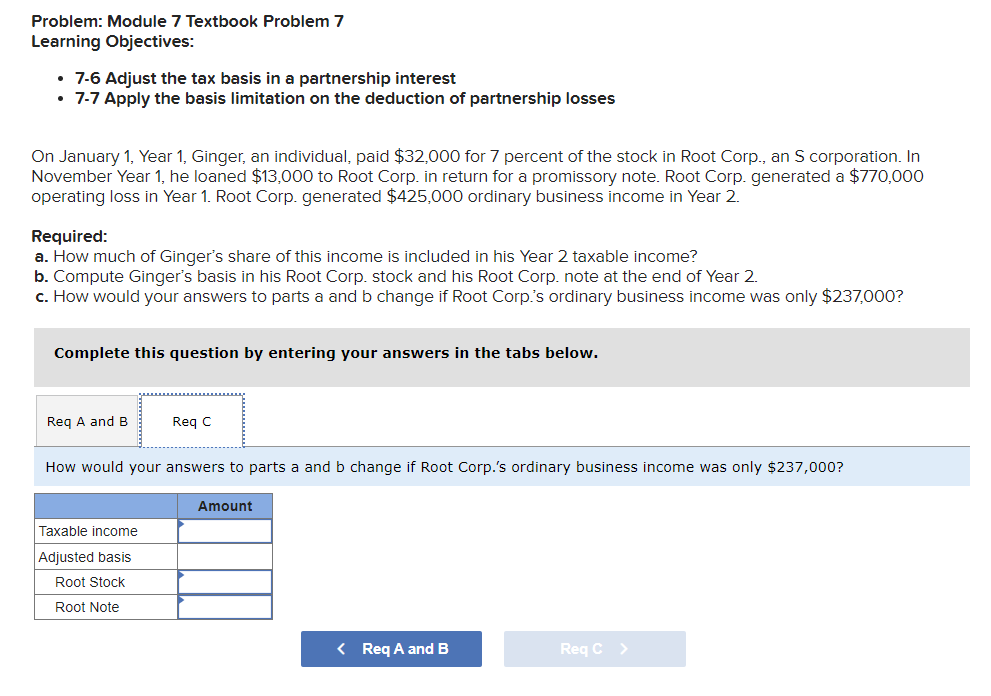Image resolution: width=991 pixels, height=696 pixels.
Task: Click the blue triangle in Taxable income cell
Action: coord(181,523)
